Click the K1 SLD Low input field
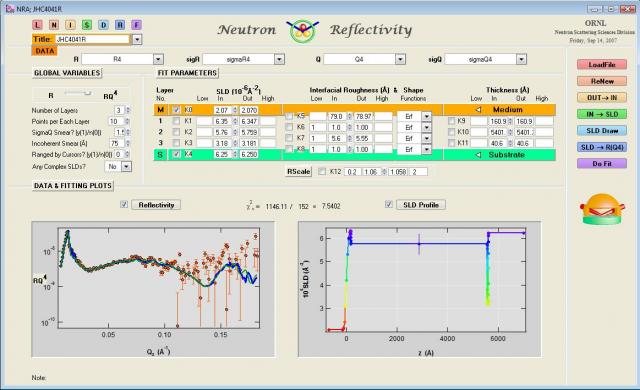The height and width of the screenshot is (390, 640). tap(204, 121)
